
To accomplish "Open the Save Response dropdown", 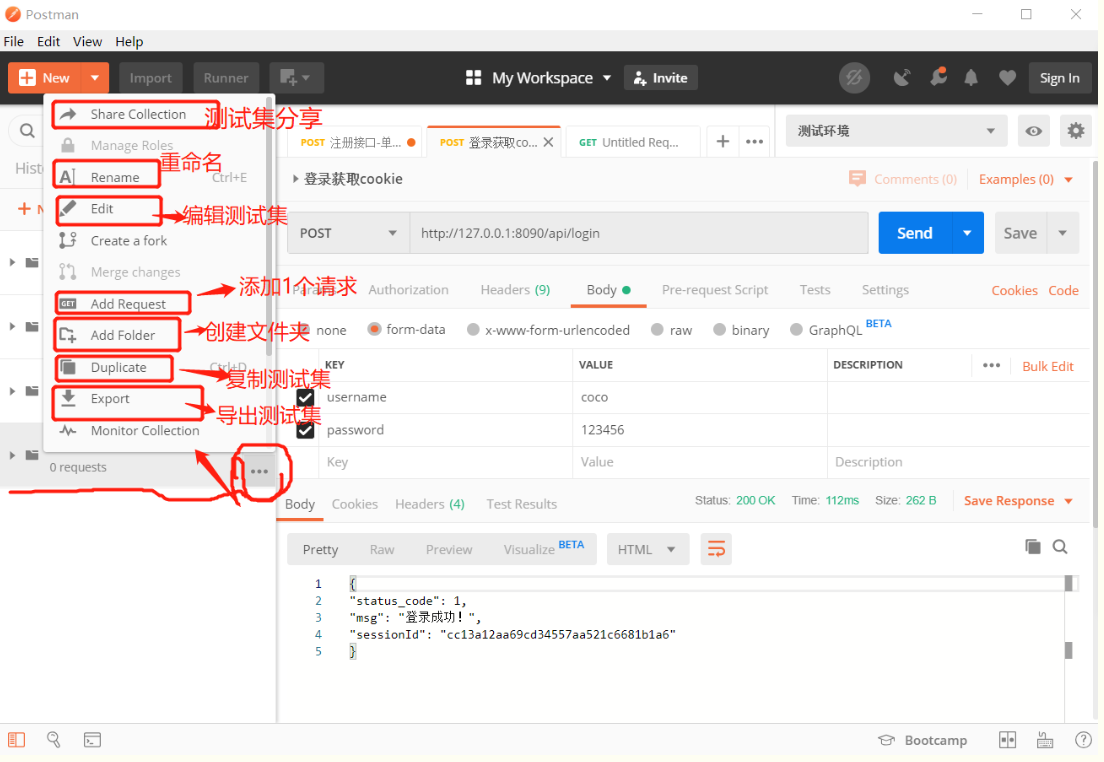I will [x=1018, y=501].
